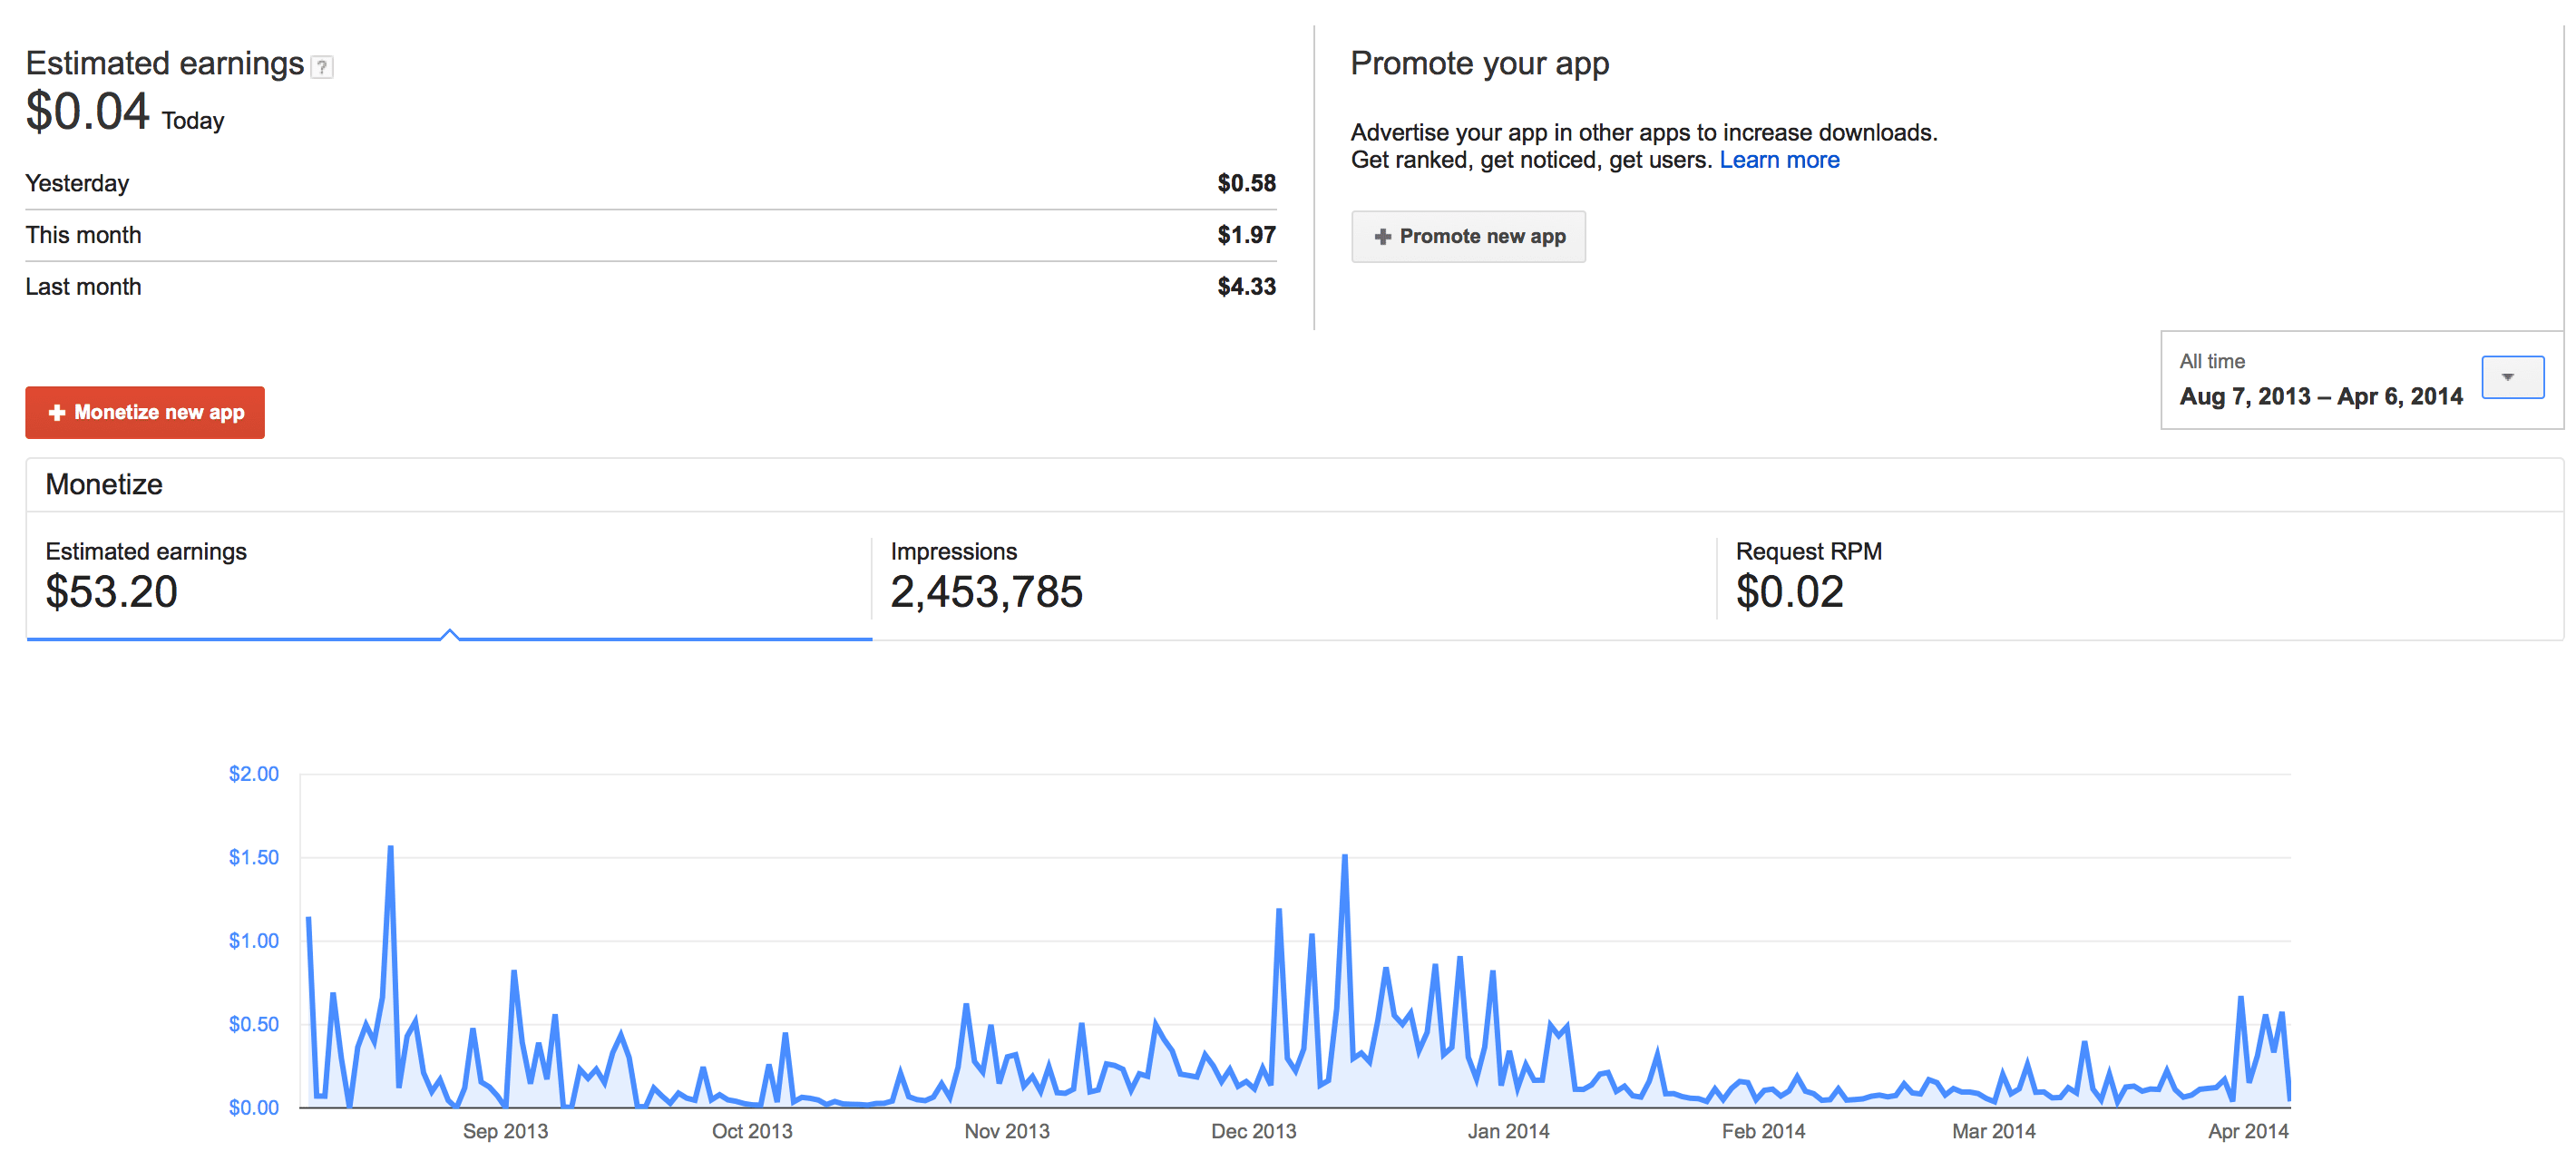Click the Jan 2014 axis label
The image size is (2576, 1161).
[x=1508, y=1131]
